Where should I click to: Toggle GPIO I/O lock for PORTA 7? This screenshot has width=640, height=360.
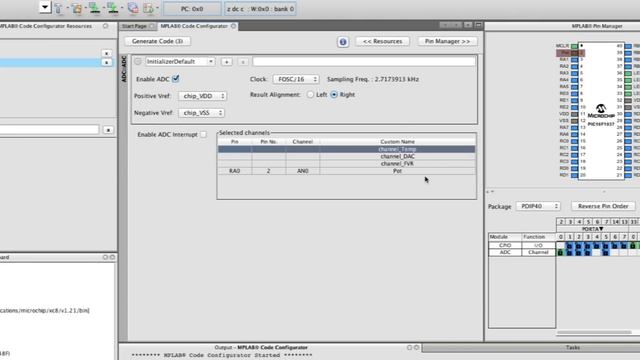pos(624,246)
